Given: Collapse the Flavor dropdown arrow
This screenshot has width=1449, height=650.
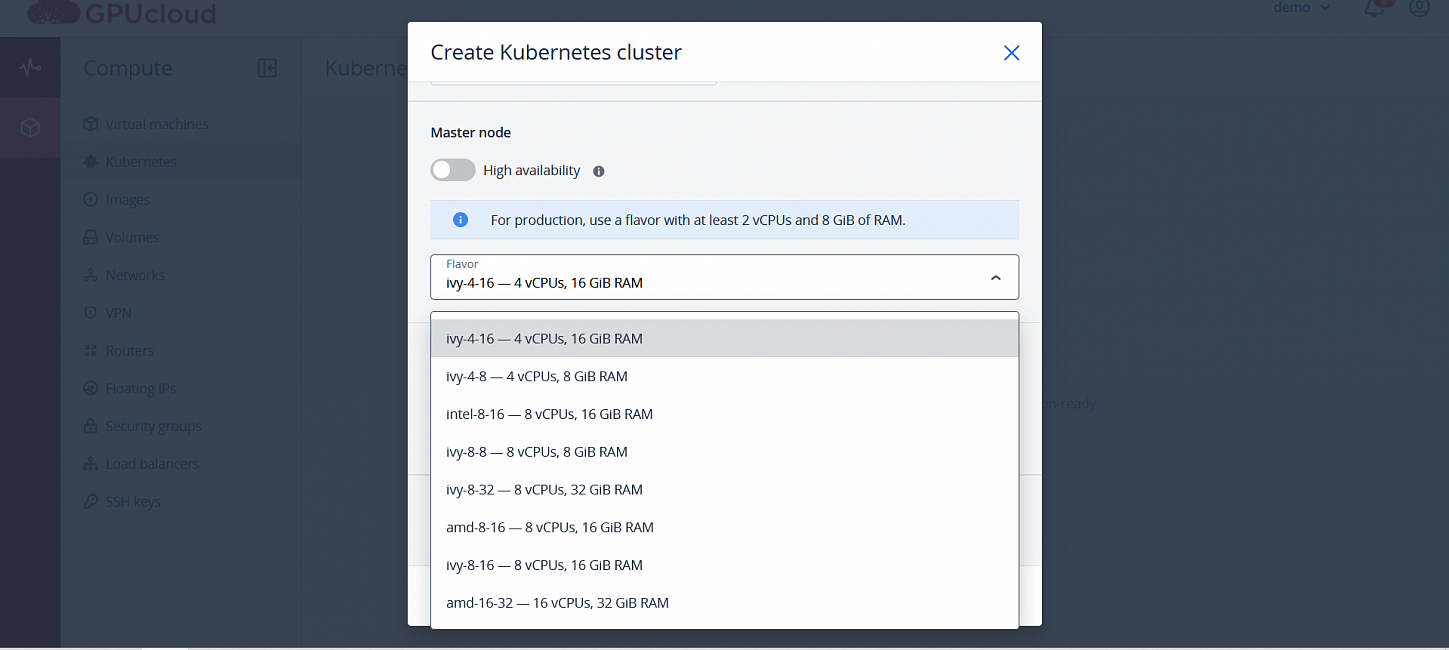Looking at the screenshot, I should click(995, 278).
